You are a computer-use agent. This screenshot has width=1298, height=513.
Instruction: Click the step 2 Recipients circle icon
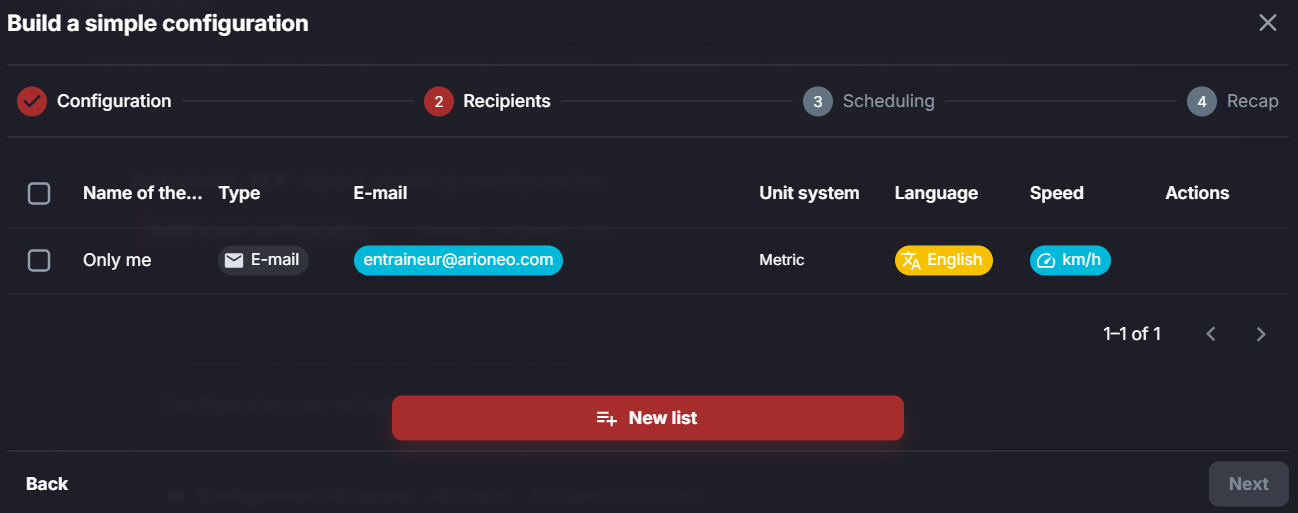(439, 101)
